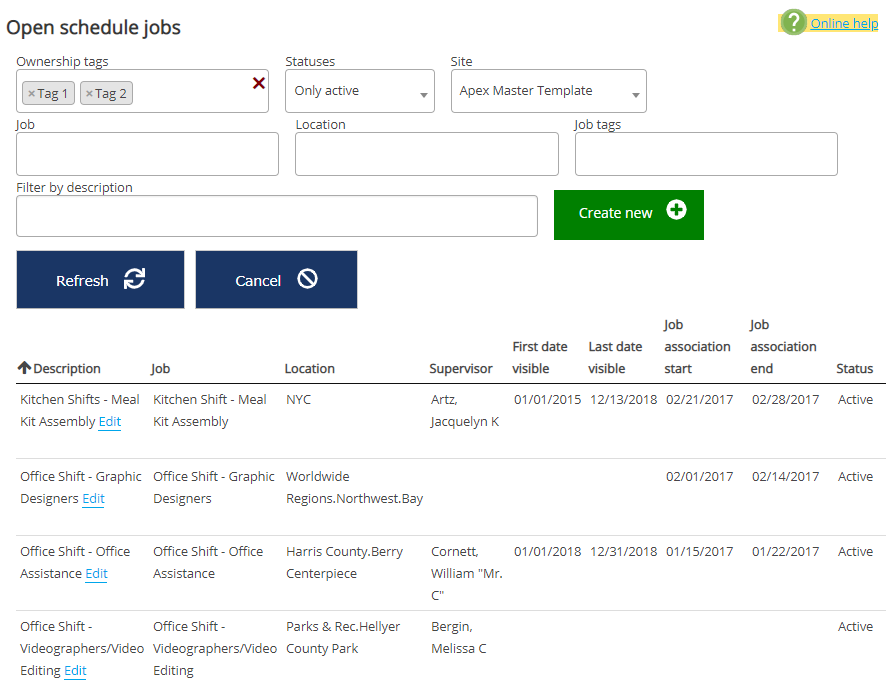The image size is (888, 700).
Task: Sort by Description column arrow
Action: (24, 368)
